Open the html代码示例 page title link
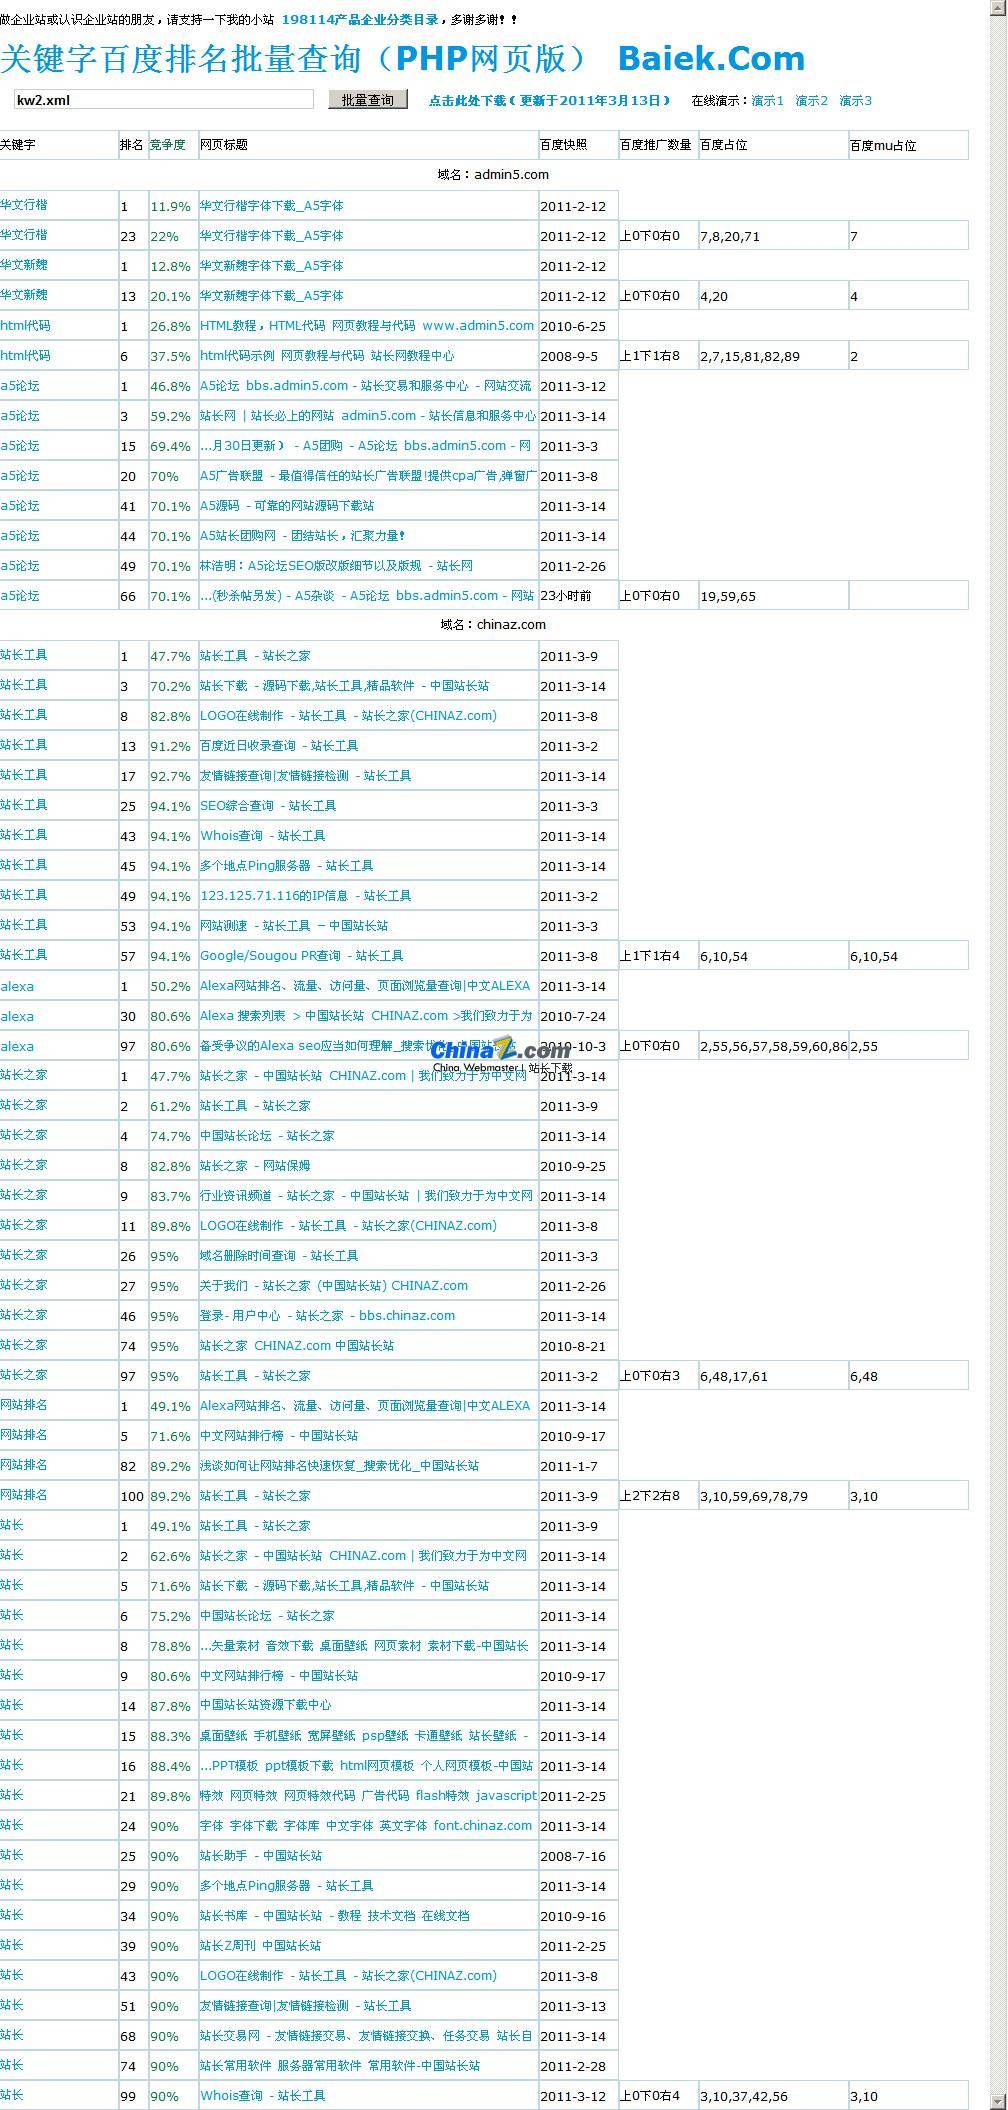1008x2110 pixels. point(327,356)
